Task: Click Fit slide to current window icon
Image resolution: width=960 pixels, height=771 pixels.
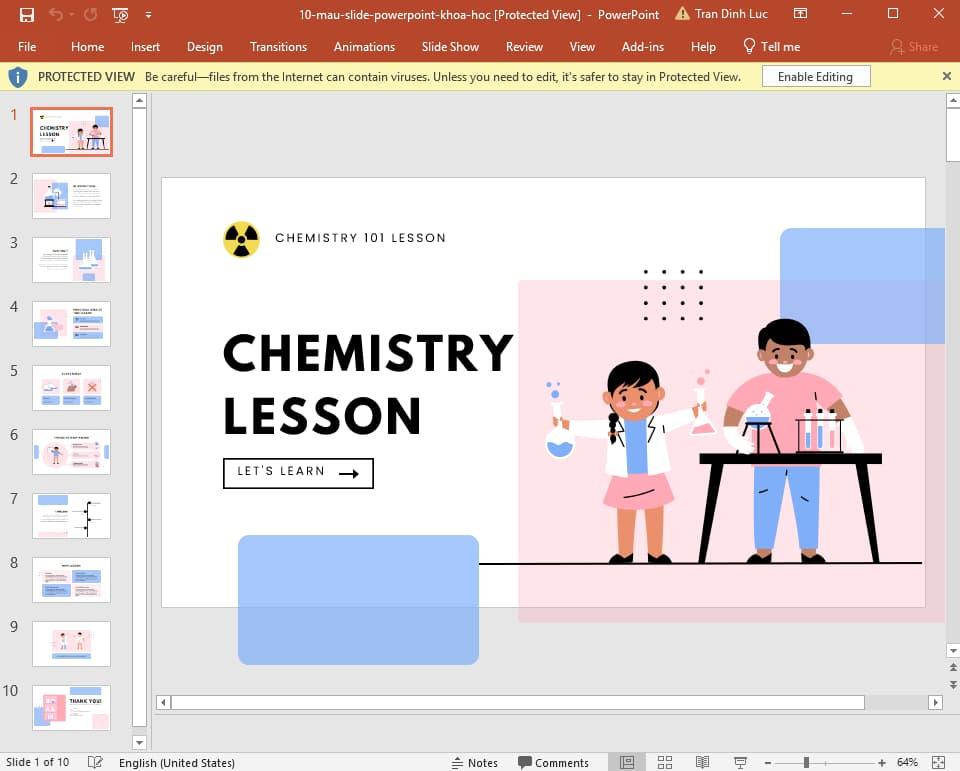Action: 938,762
